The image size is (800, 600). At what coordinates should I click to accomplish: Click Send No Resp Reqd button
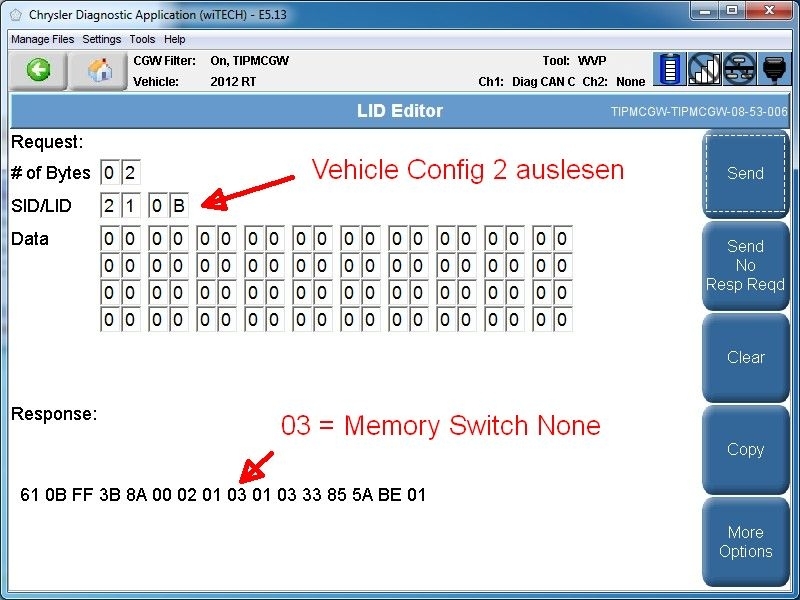pyautogui.click(x=745, y=265)
